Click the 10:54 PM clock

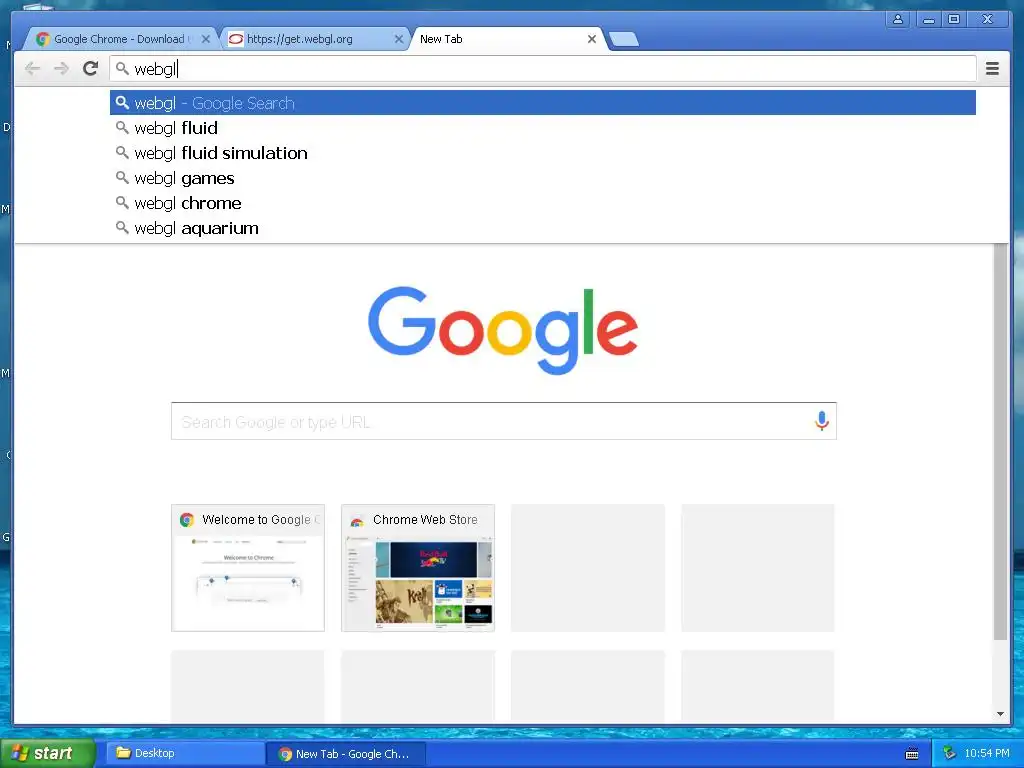987,754
